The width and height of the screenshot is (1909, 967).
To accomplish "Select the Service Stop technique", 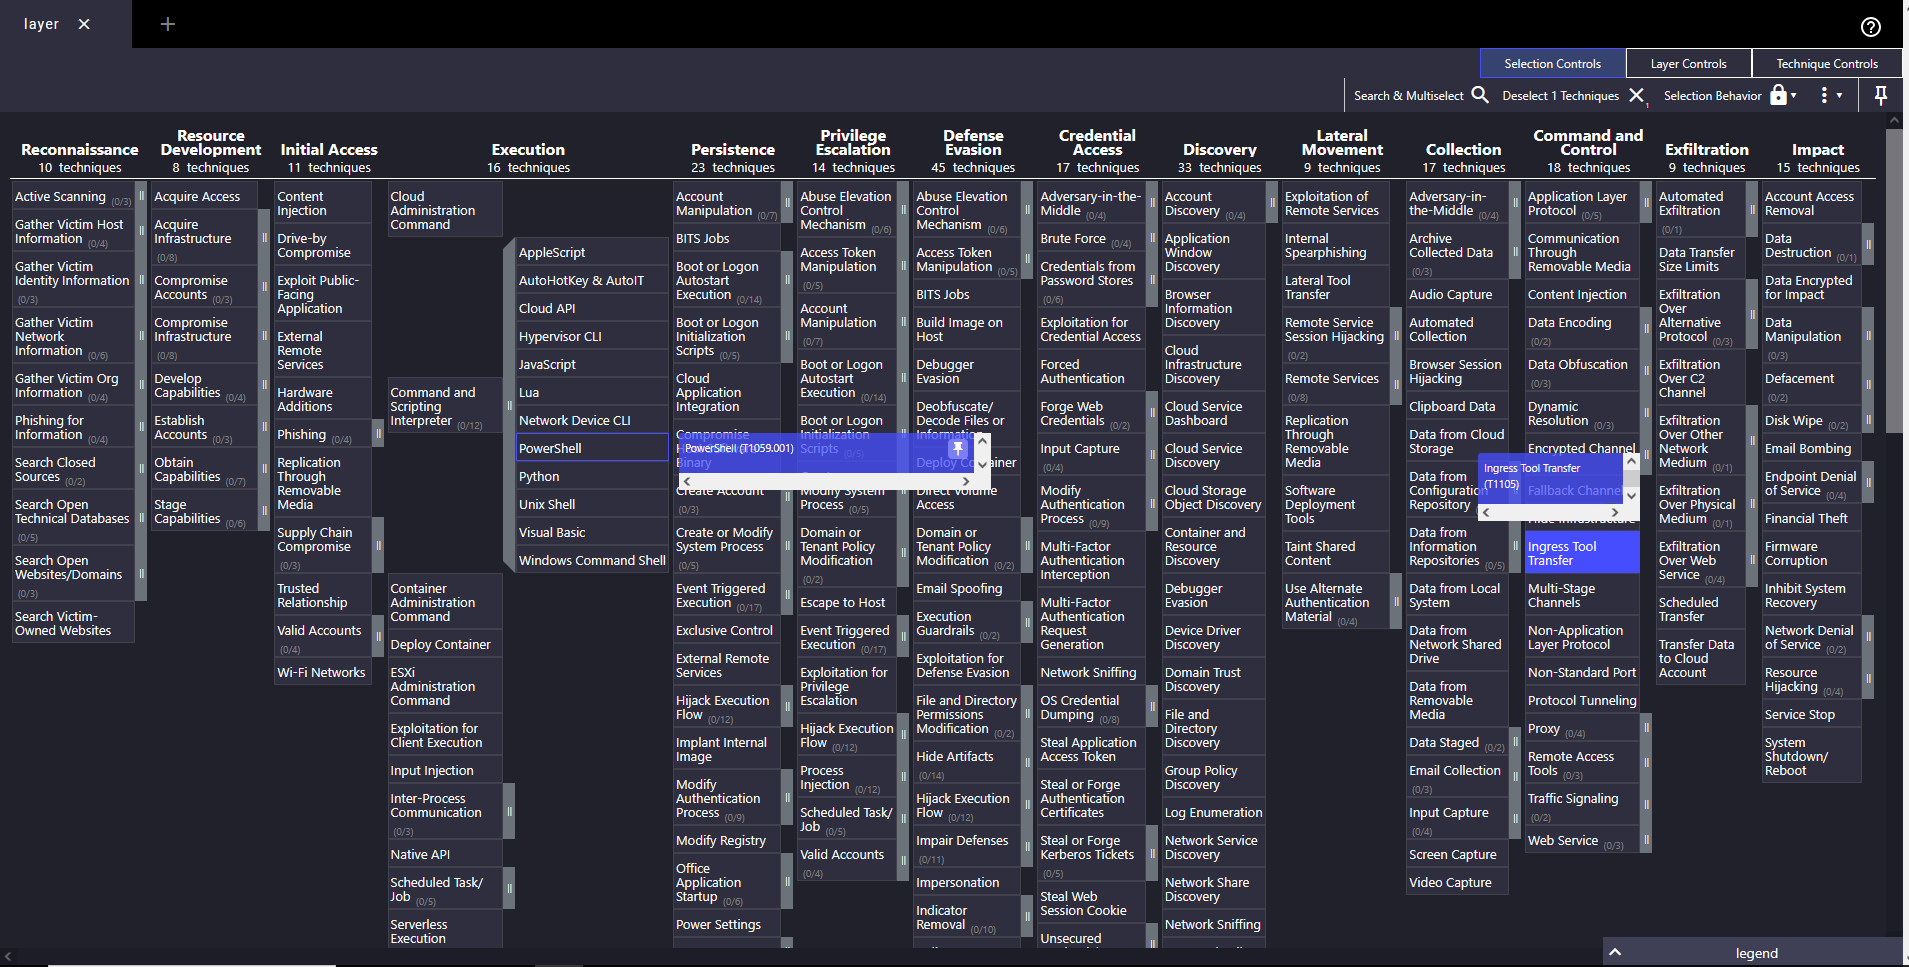I will click(1811, 713).
